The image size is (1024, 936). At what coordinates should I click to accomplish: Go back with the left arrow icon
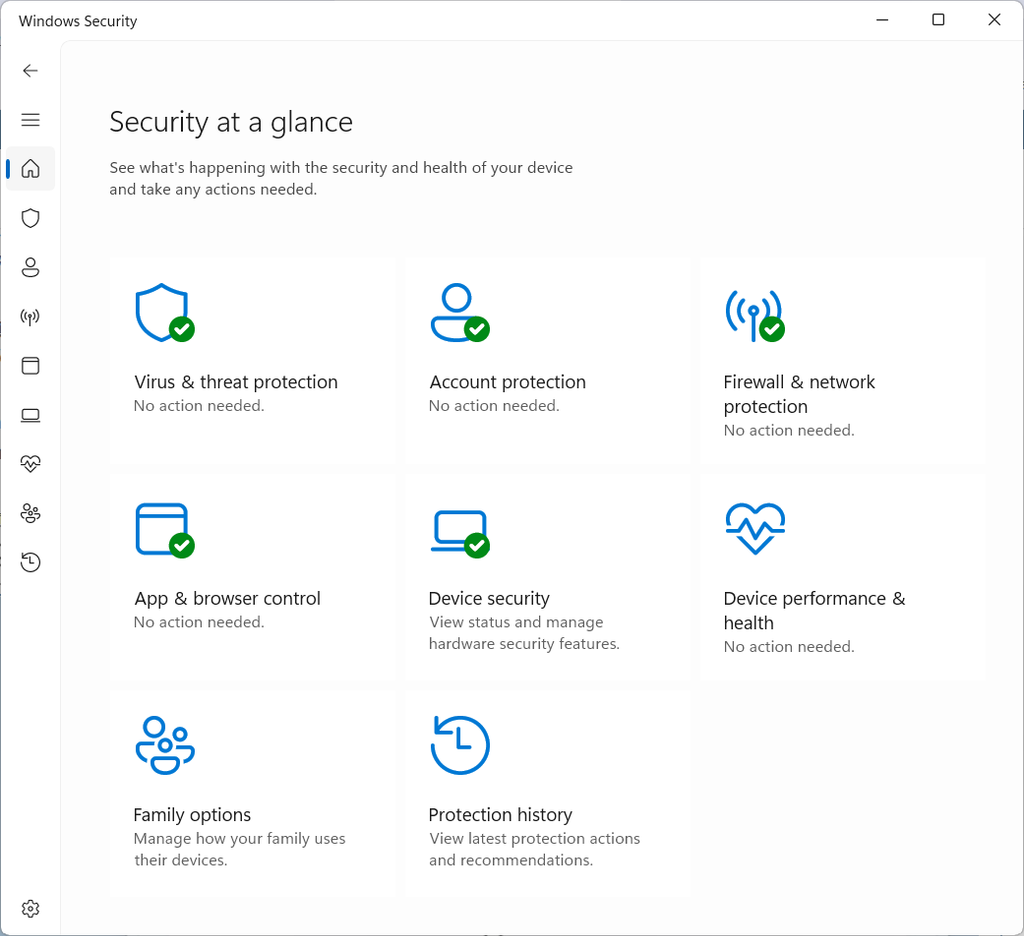[30, 71]
